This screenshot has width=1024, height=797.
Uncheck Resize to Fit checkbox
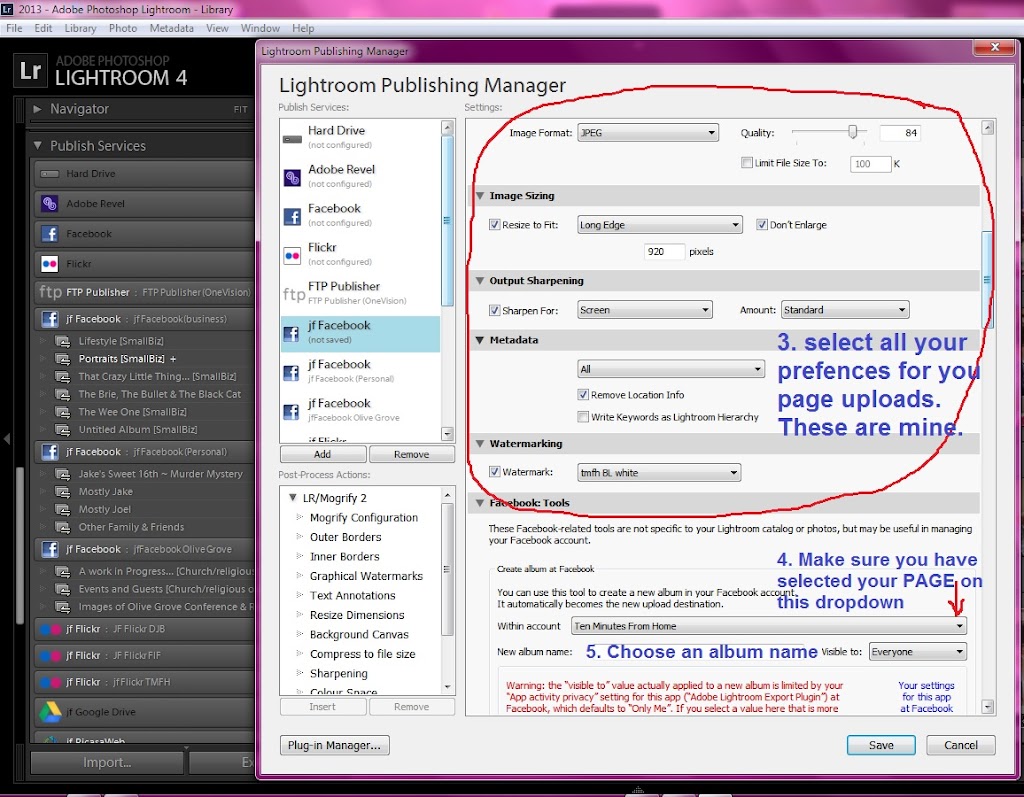(494, 225)
